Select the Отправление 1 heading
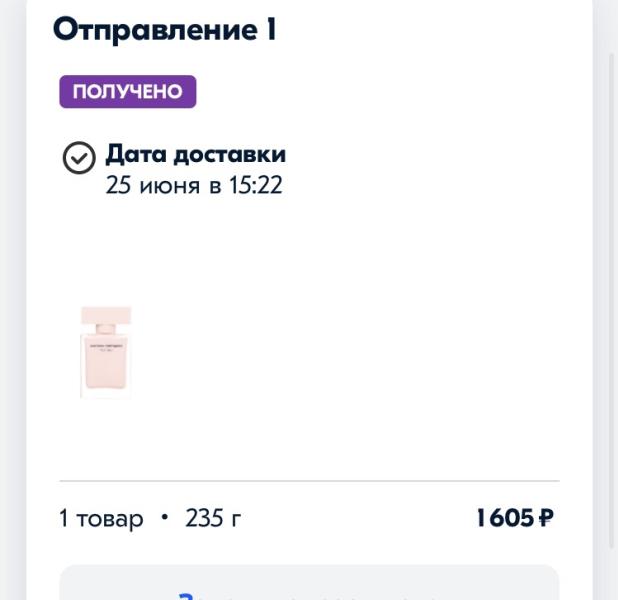618x600 pixels. 164,30
